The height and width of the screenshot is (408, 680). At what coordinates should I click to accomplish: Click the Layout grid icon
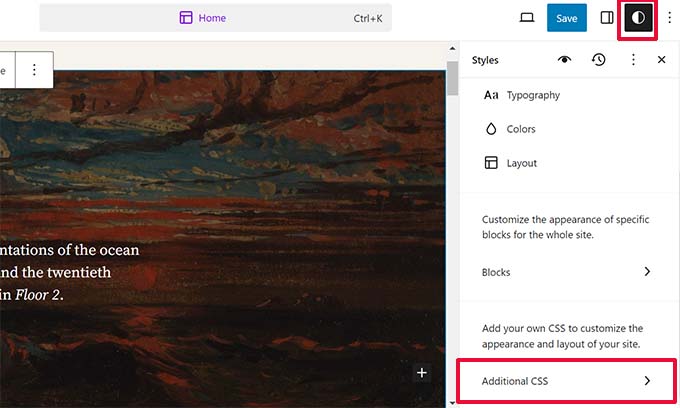tap(491, 163)
